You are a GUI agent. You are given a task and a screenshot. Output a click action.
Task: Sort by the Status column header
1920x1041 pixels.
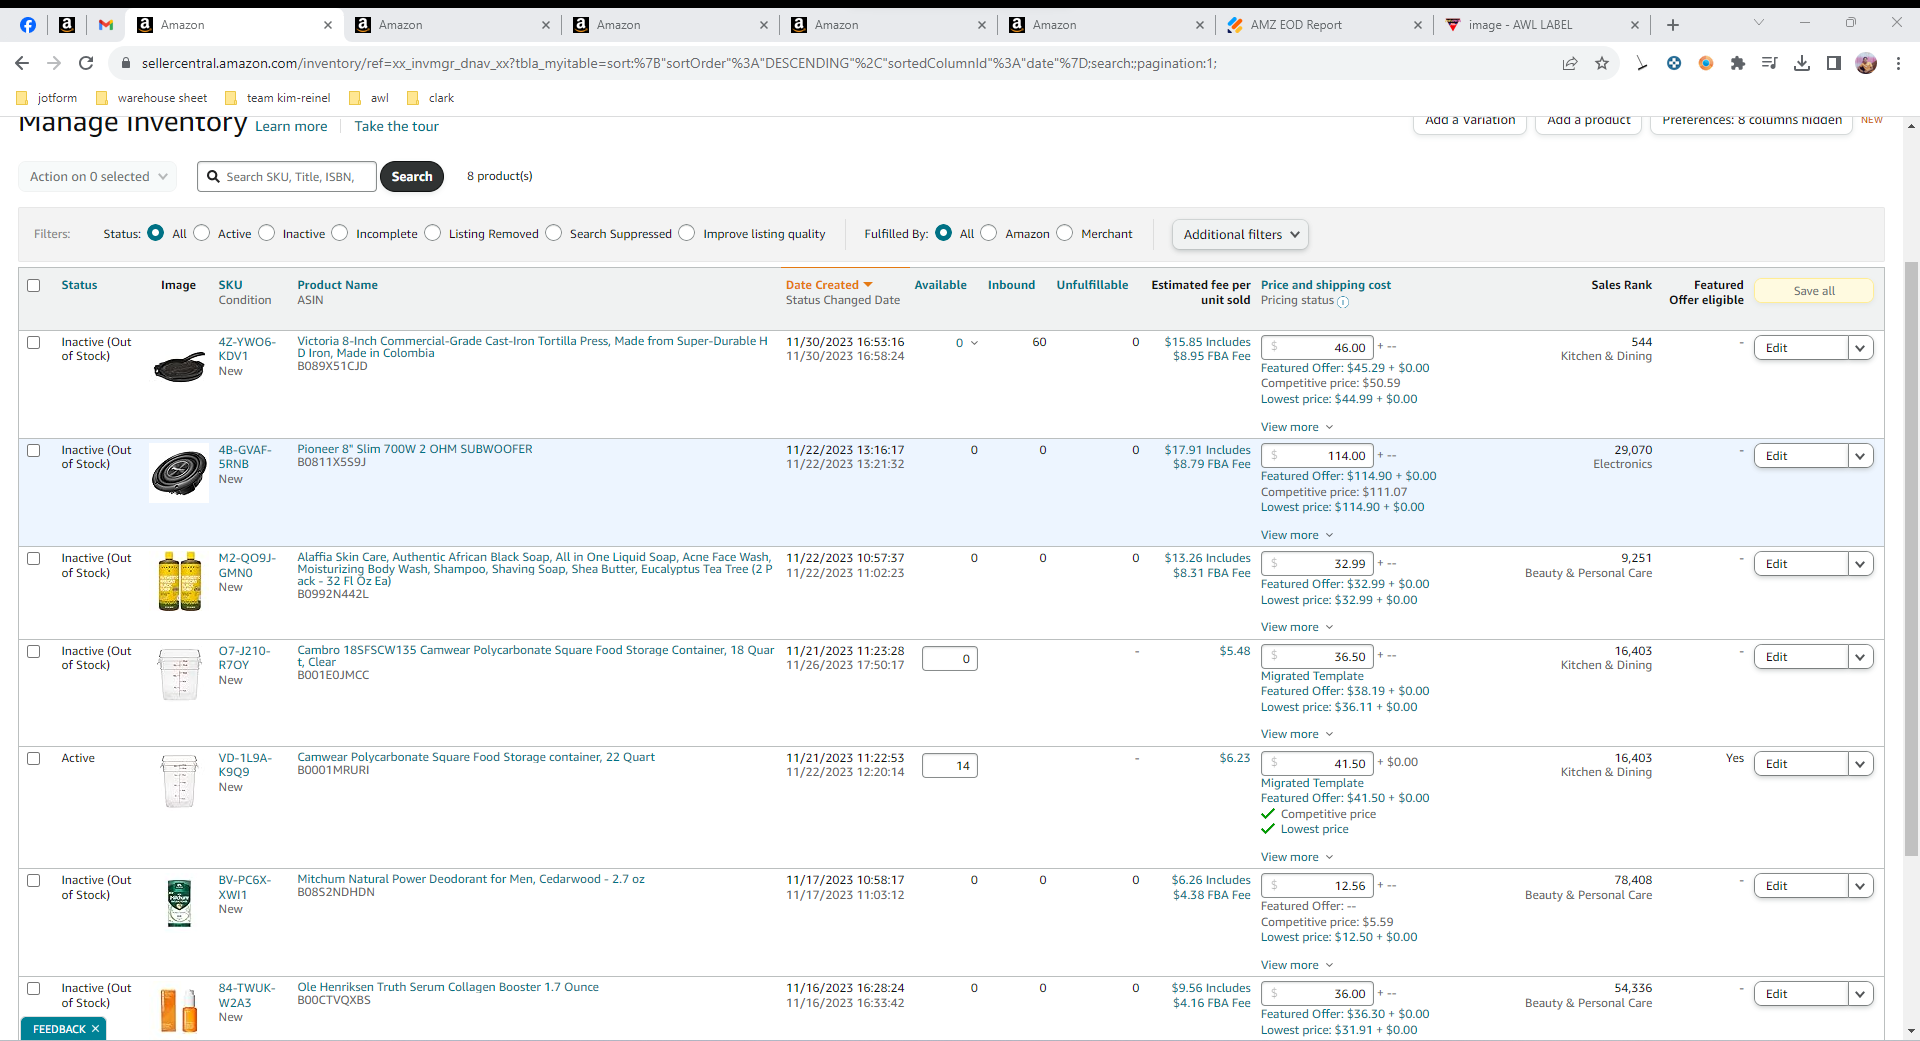coord(79,286)
